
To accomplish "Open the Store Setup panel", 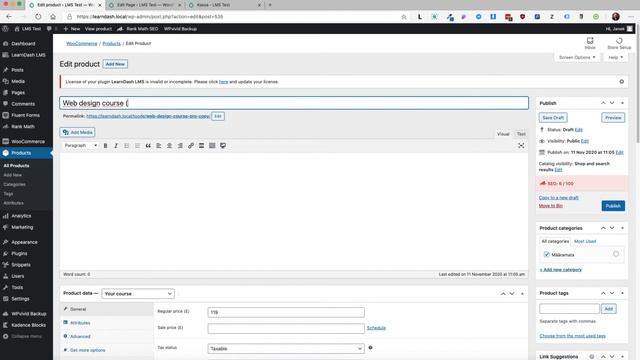I will [619, 43].
